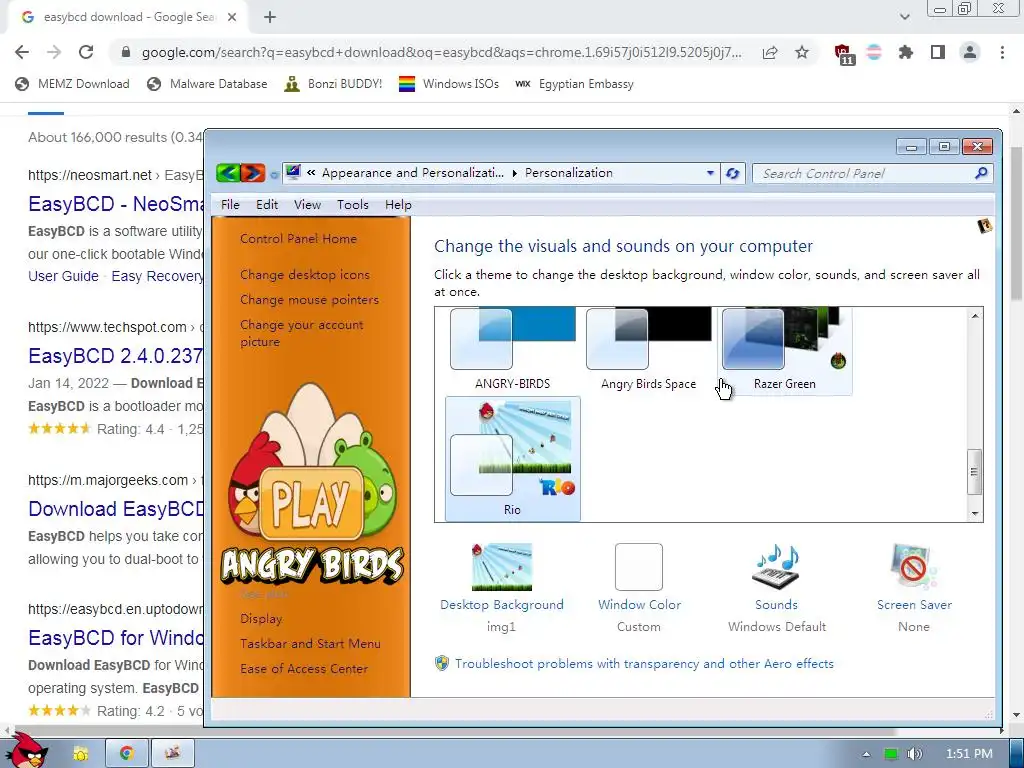This screenshot has height=768, width=1024.
Task: Open Chrome extensions puzzle icon
Action: 906,52
